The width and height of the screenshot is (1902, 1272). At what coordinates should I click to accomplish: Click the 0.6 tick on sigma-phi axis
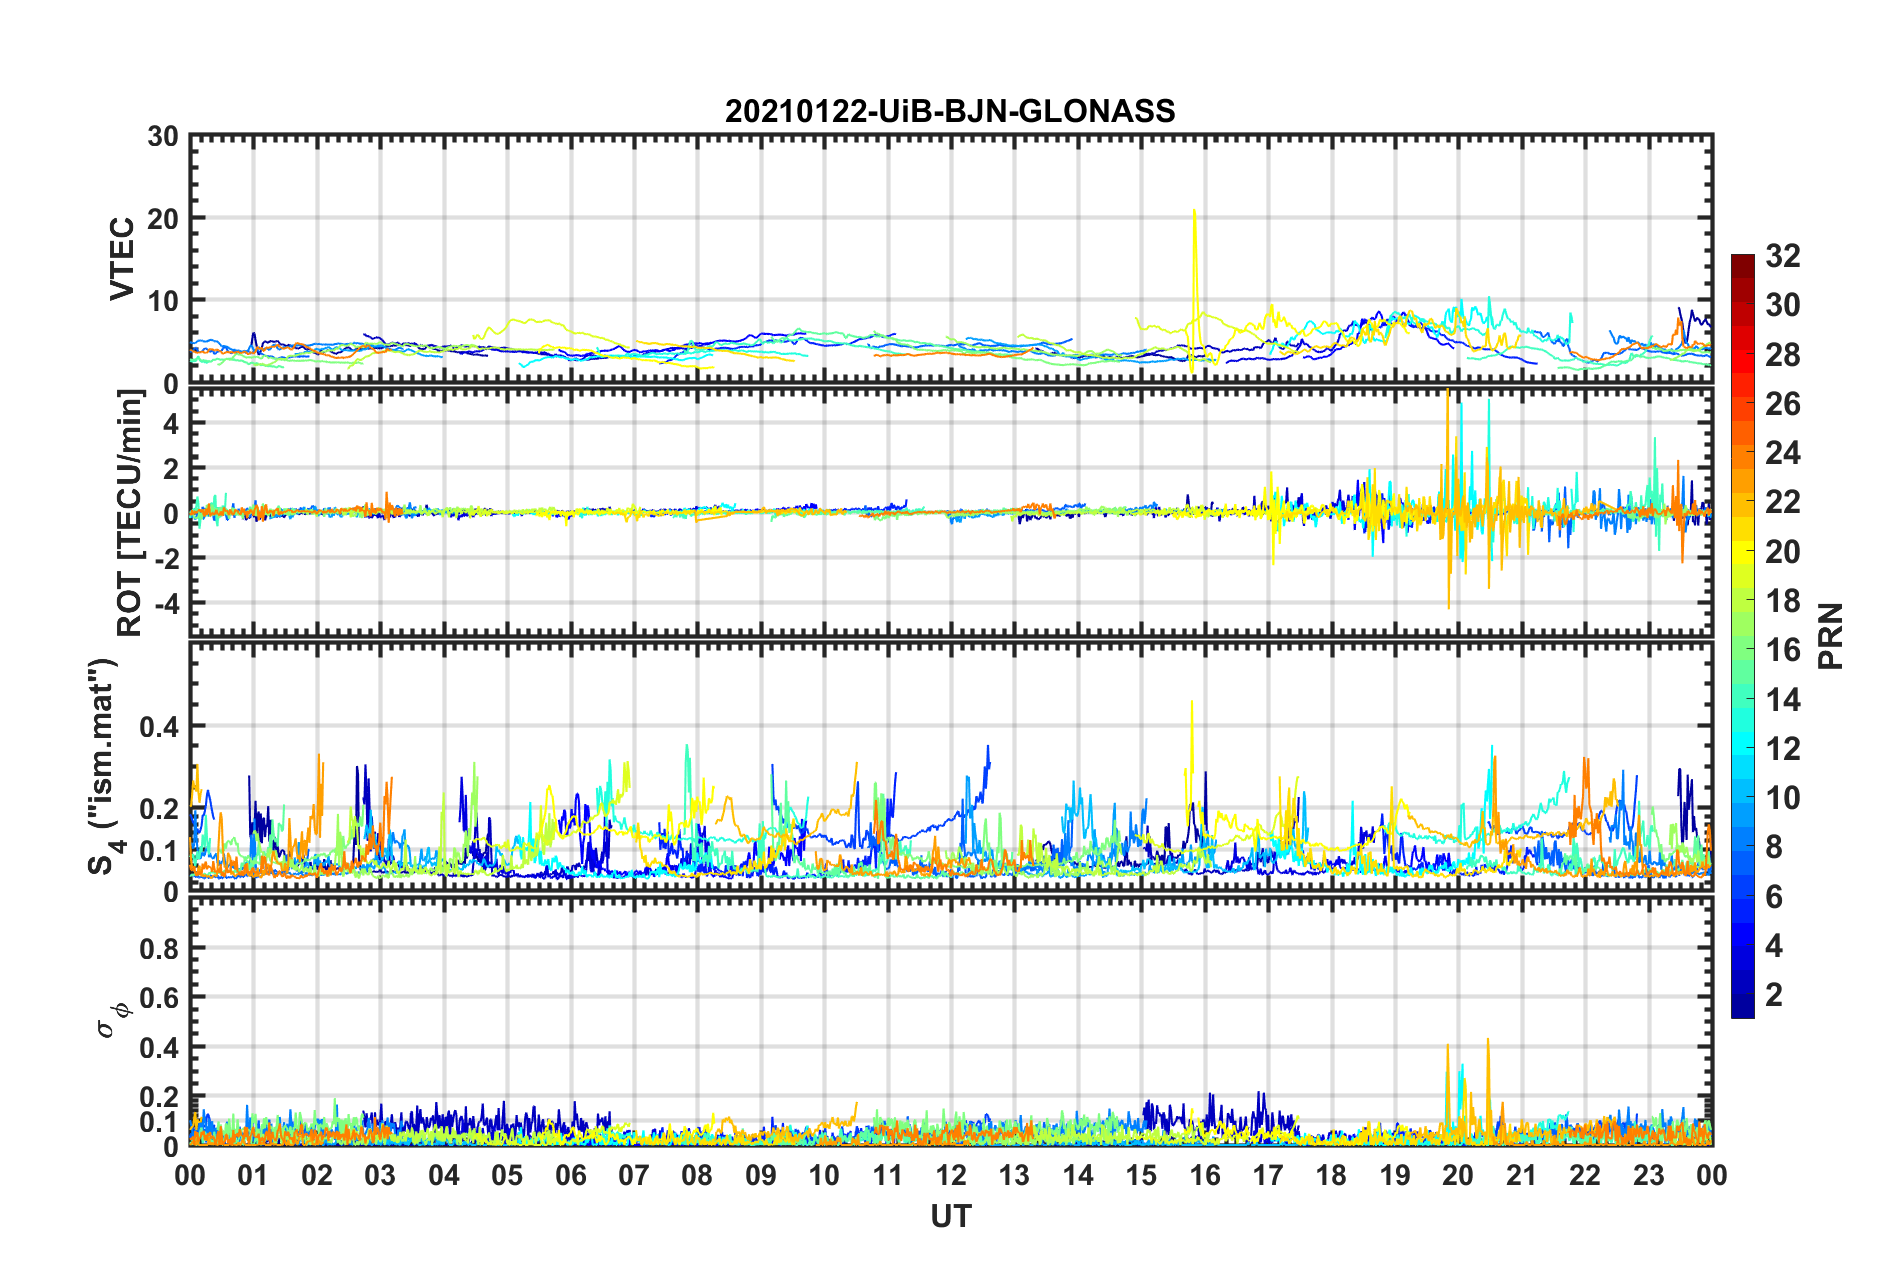click(159, 998)
